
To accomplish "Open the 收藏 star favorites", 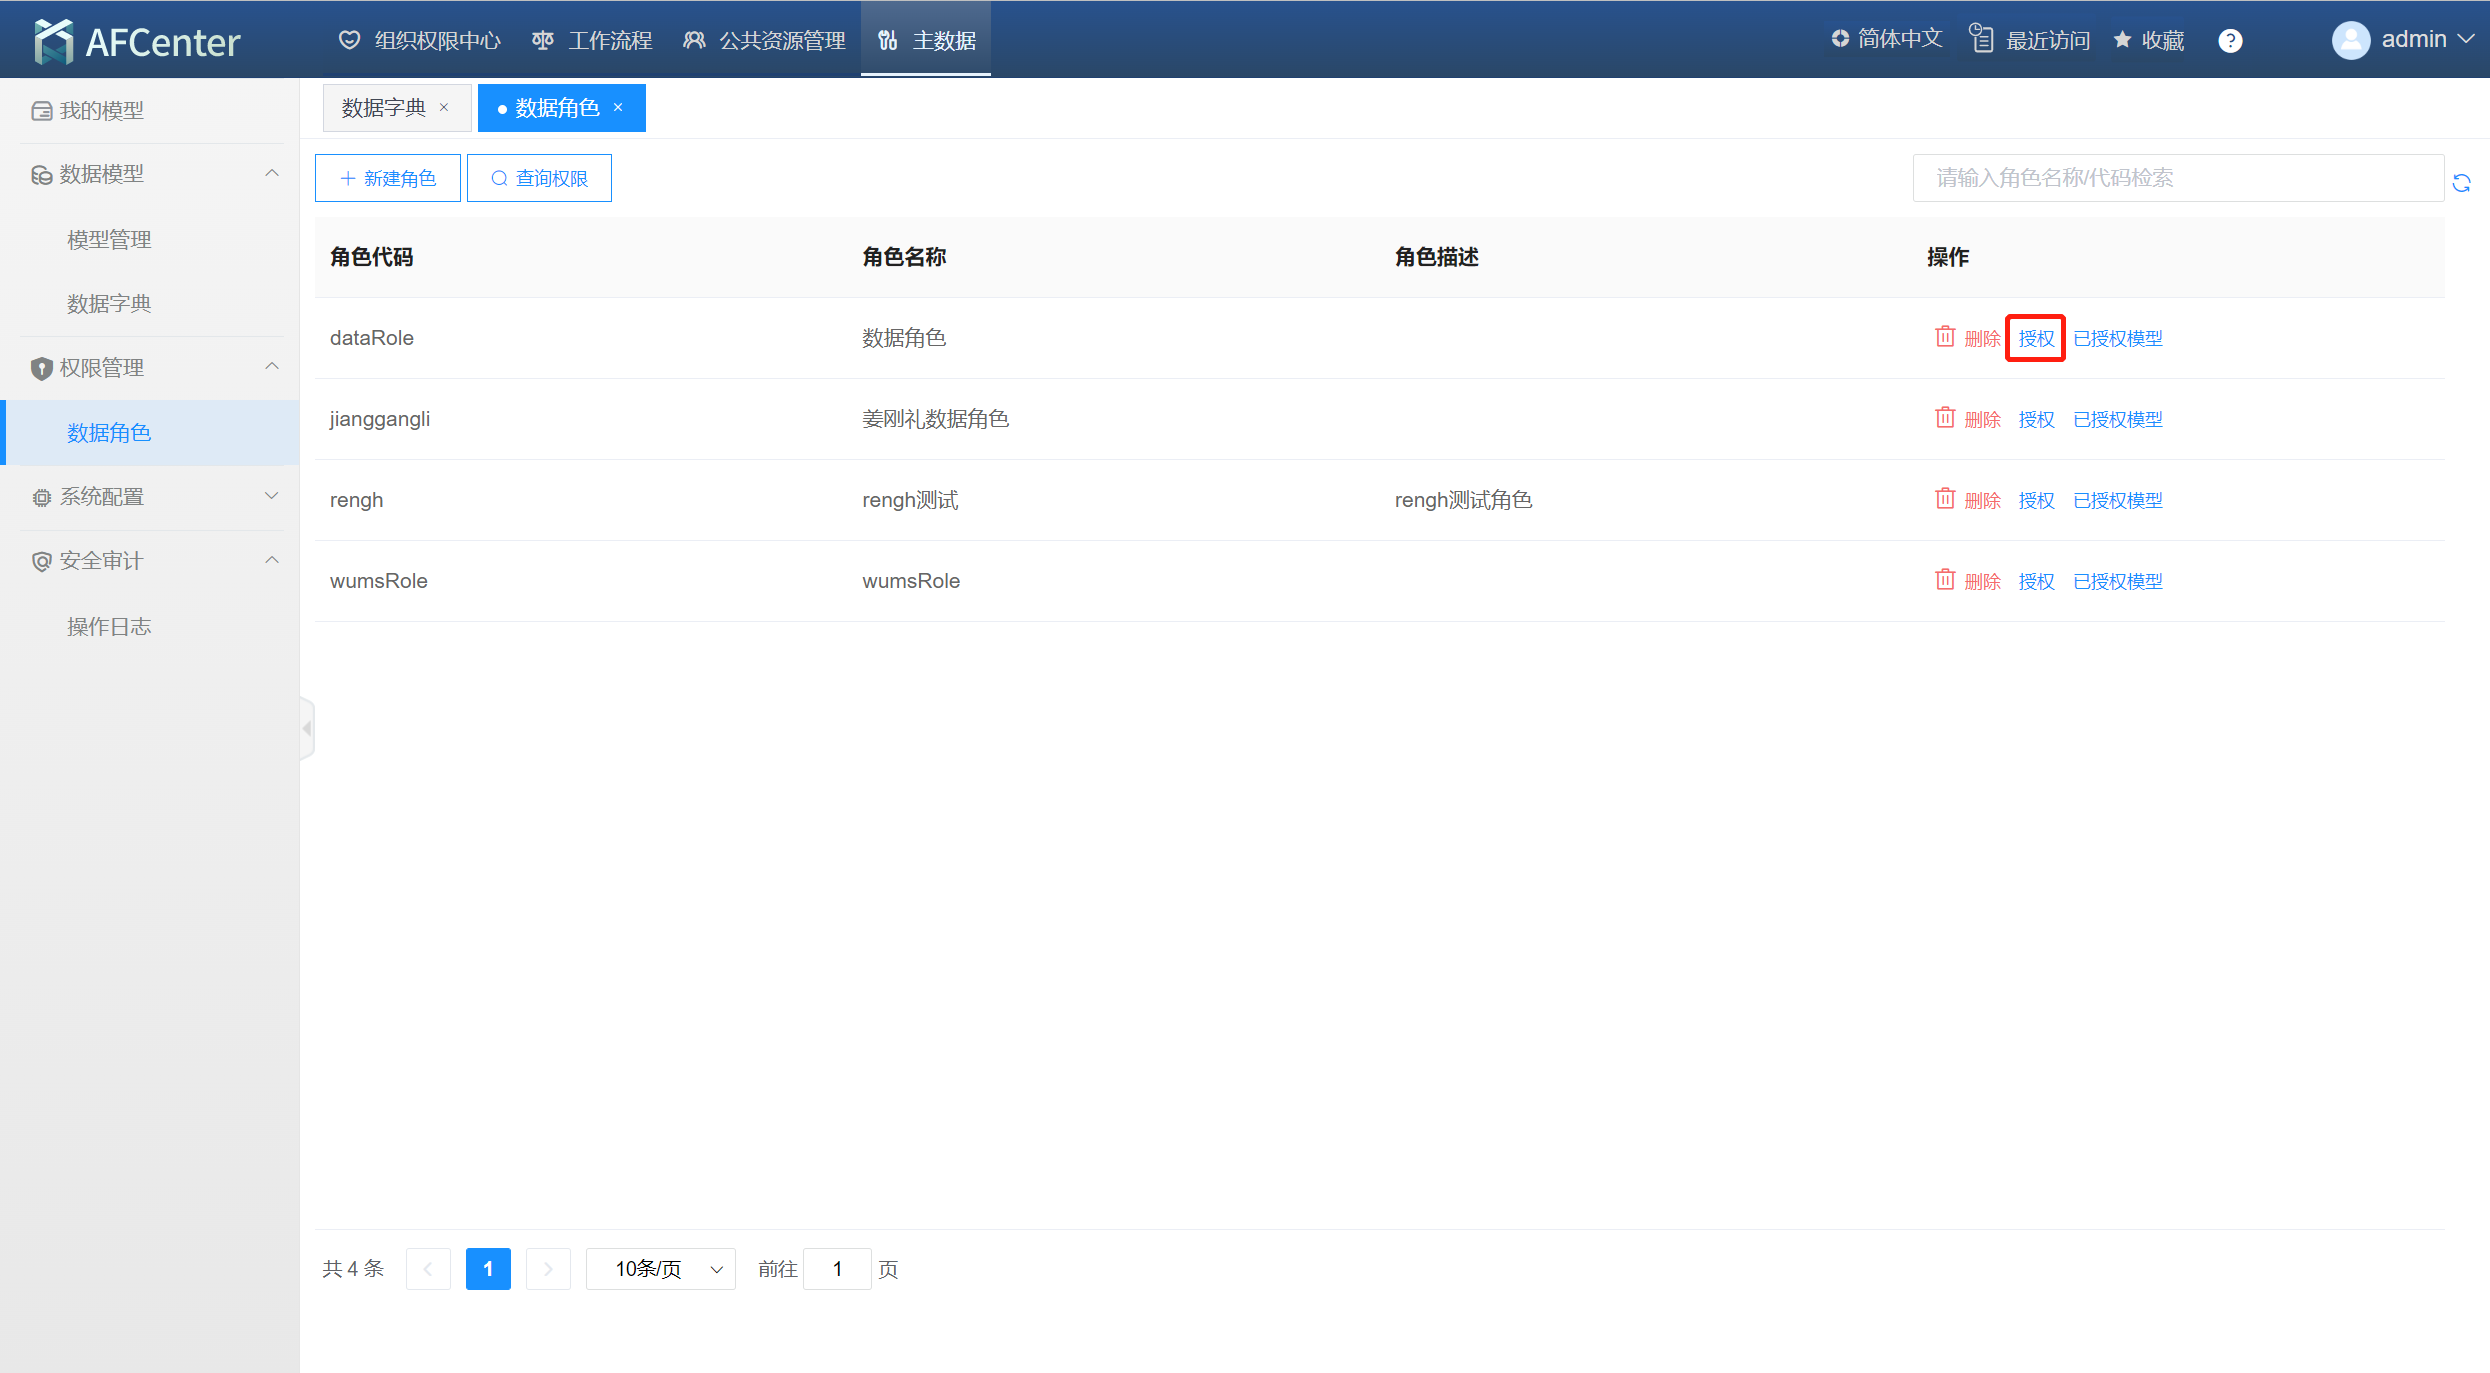I will [2149, 40].
